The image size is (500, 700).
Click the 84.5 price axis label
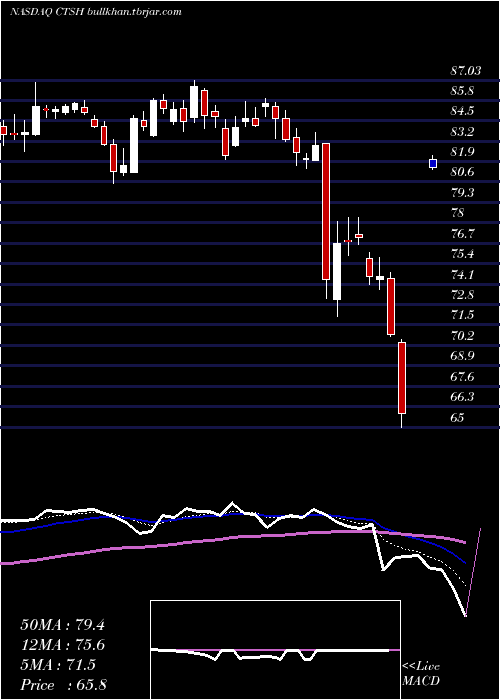(x=462, y=111)
